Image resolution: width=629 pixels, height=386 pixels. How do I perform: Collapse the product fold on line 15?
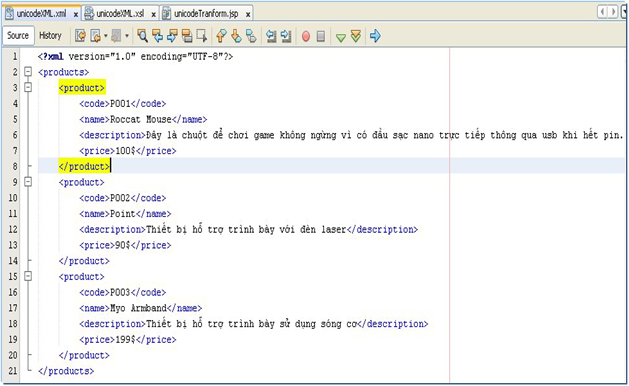[x=28, y=276]
